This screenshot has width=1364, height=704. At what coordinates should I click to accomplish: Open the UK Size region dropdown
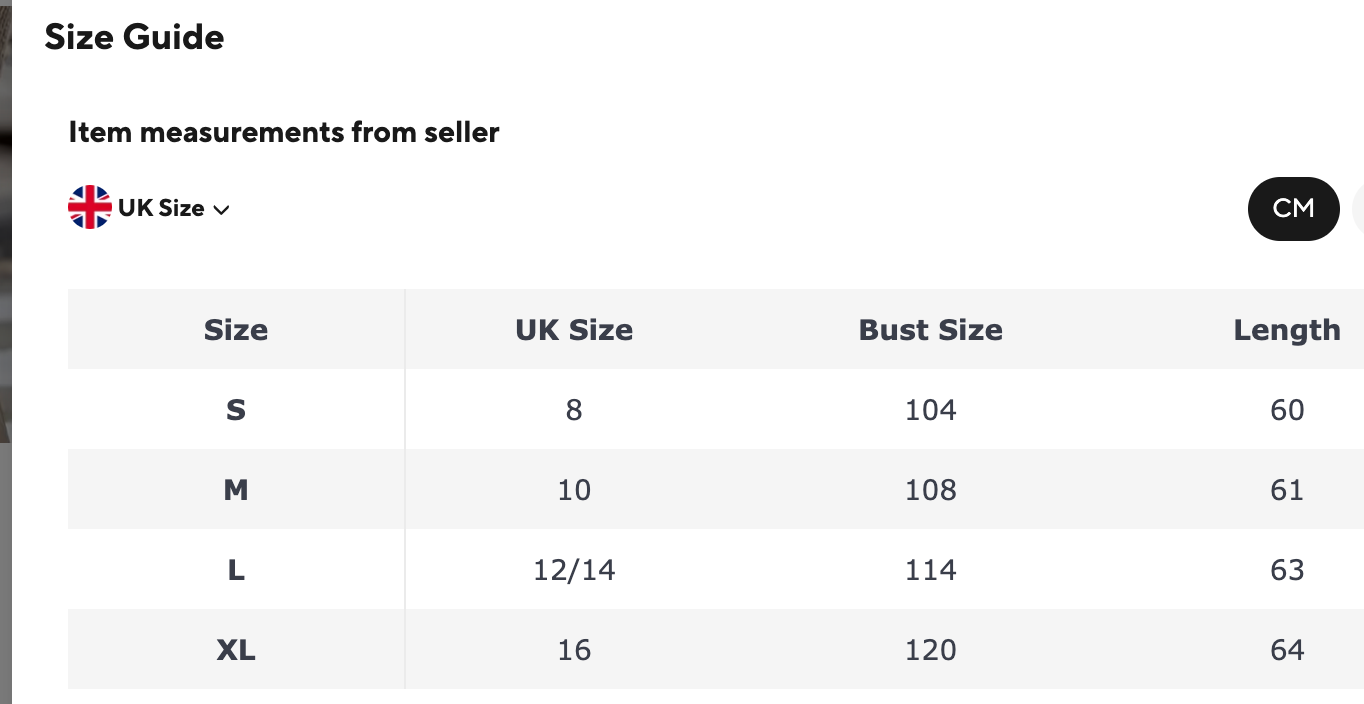point(161,208)
